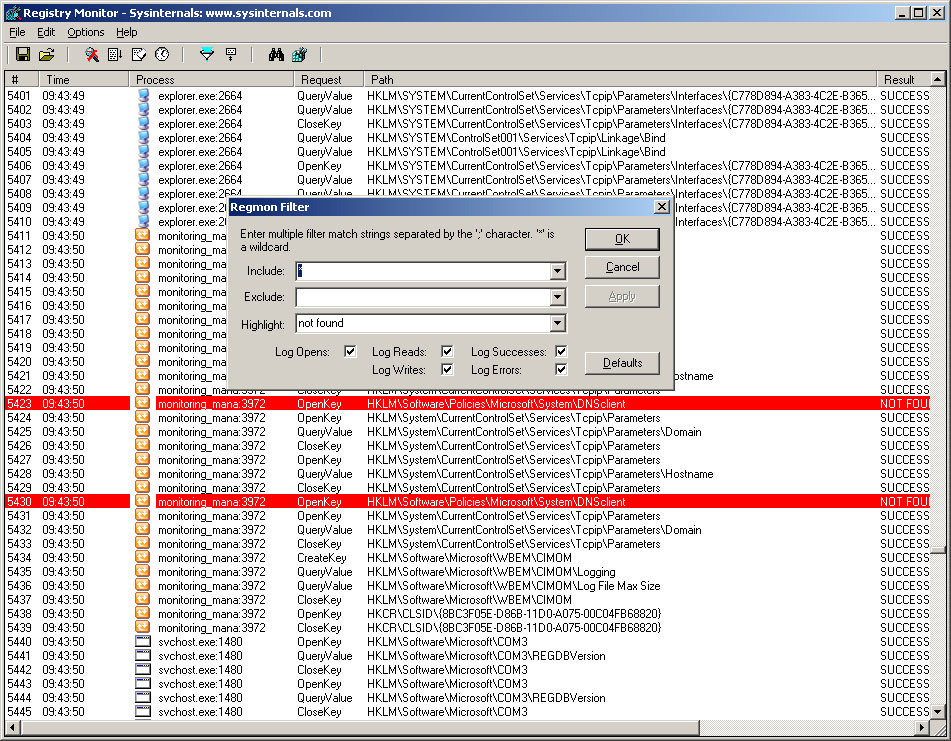
Task: Click the horizontal scrollbar thumb
Action: tap(359, 727)
